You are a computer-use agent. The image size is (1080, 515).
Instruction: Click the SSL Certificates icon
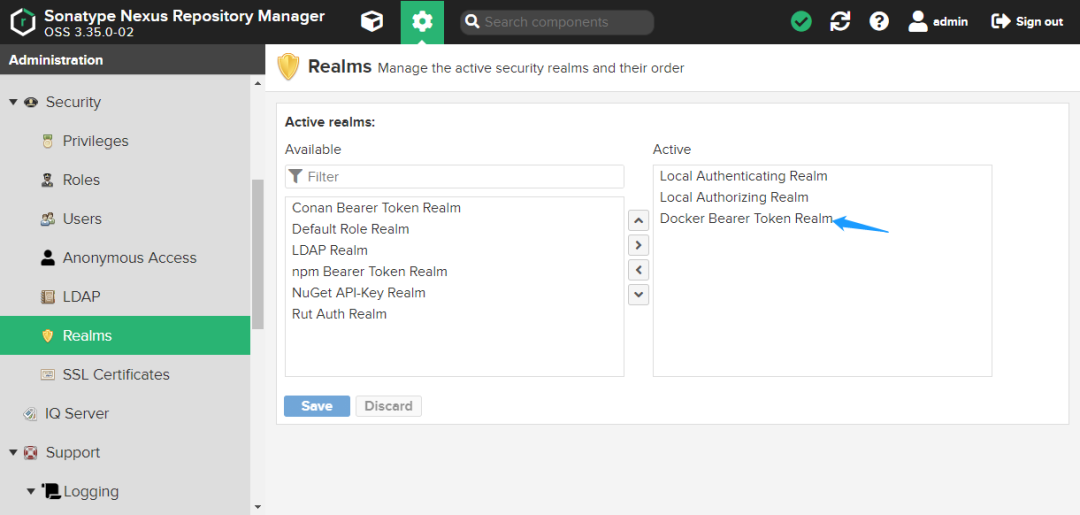(48, 375)
